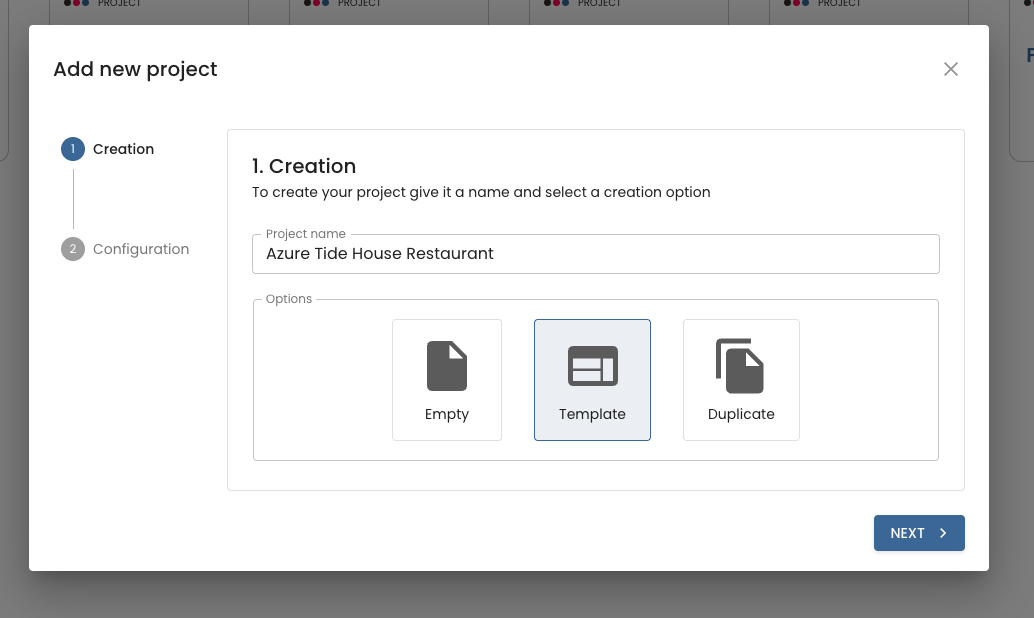
Task: Select the Duplicate pages icon
Action: 741,365
